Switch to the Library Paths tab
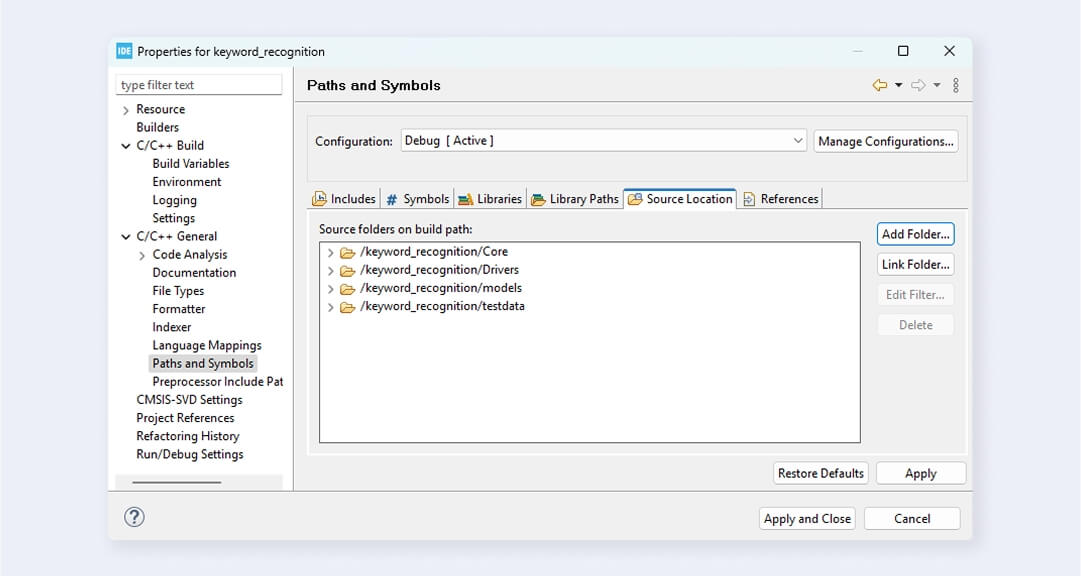 pyautogui.click(x=575, y=199)
